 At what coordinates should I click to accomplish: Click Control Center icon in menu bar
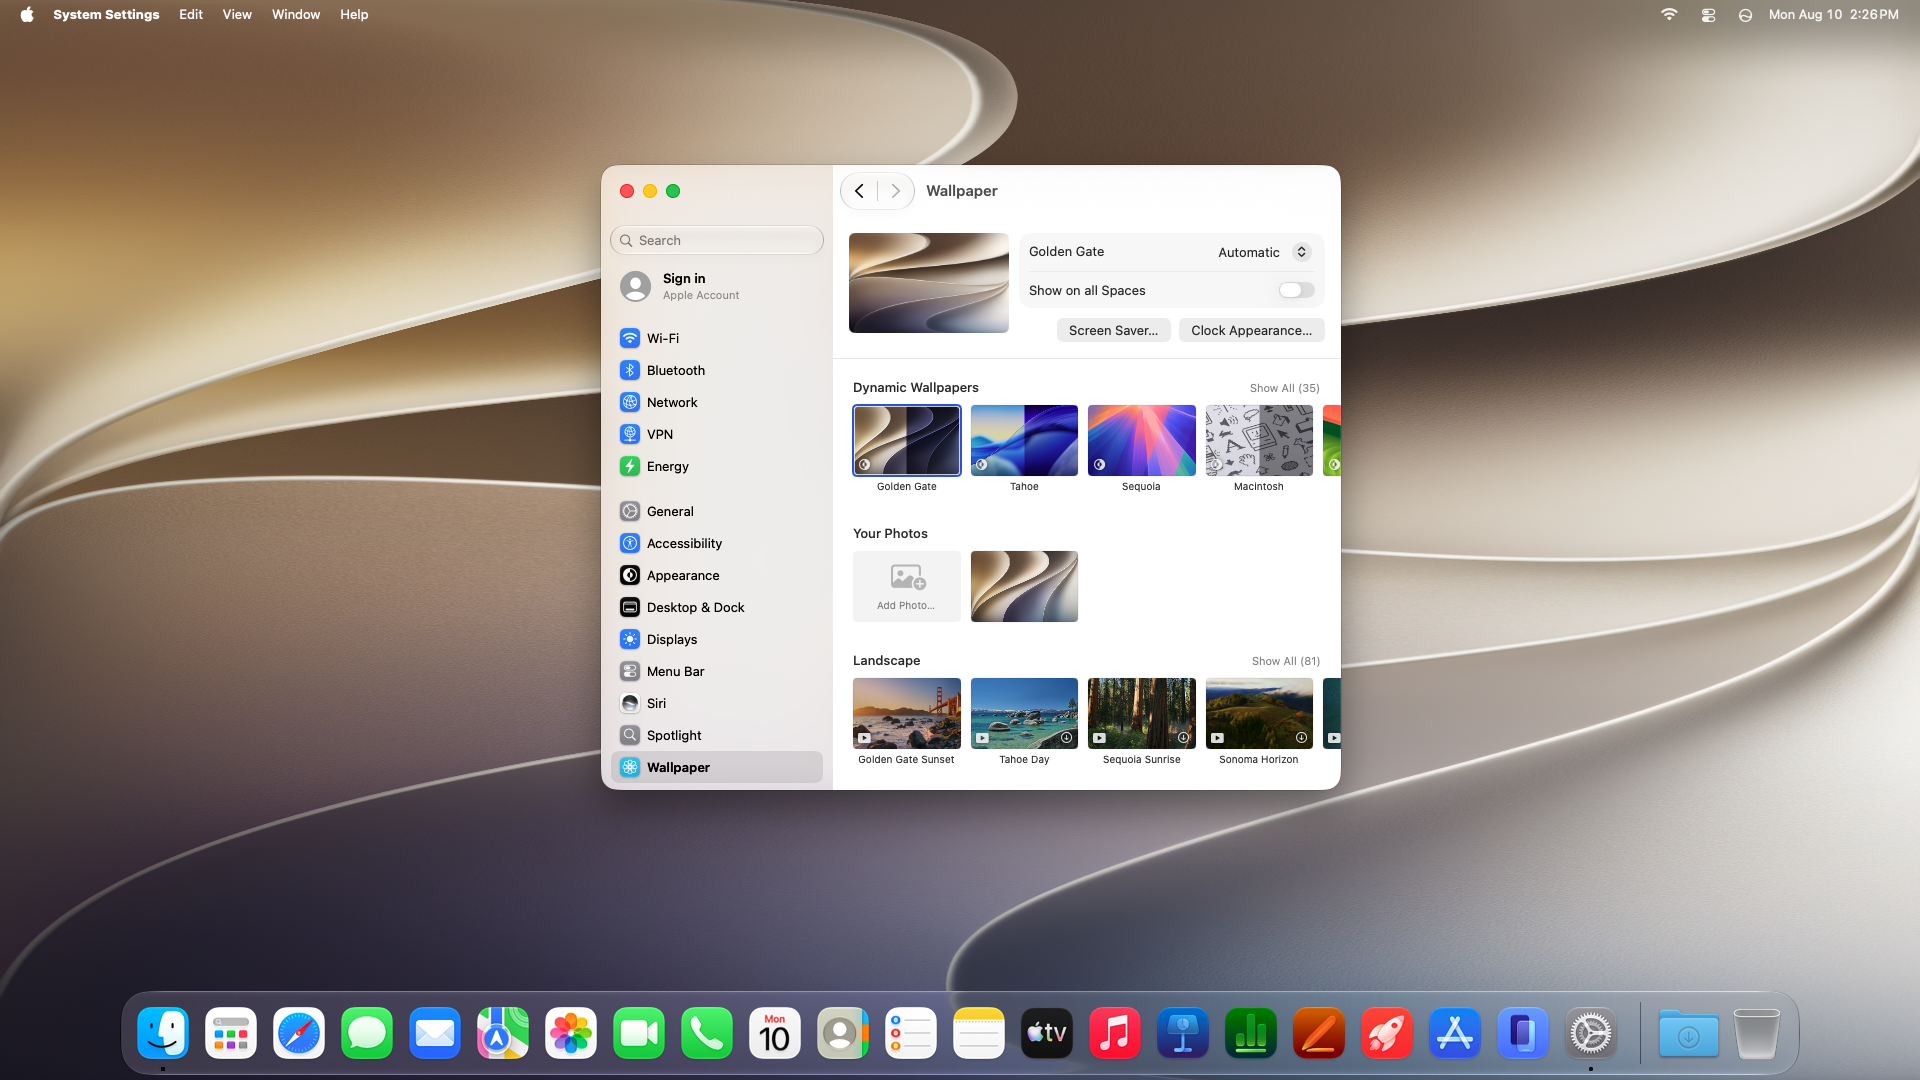click(x=1708, y=15)
